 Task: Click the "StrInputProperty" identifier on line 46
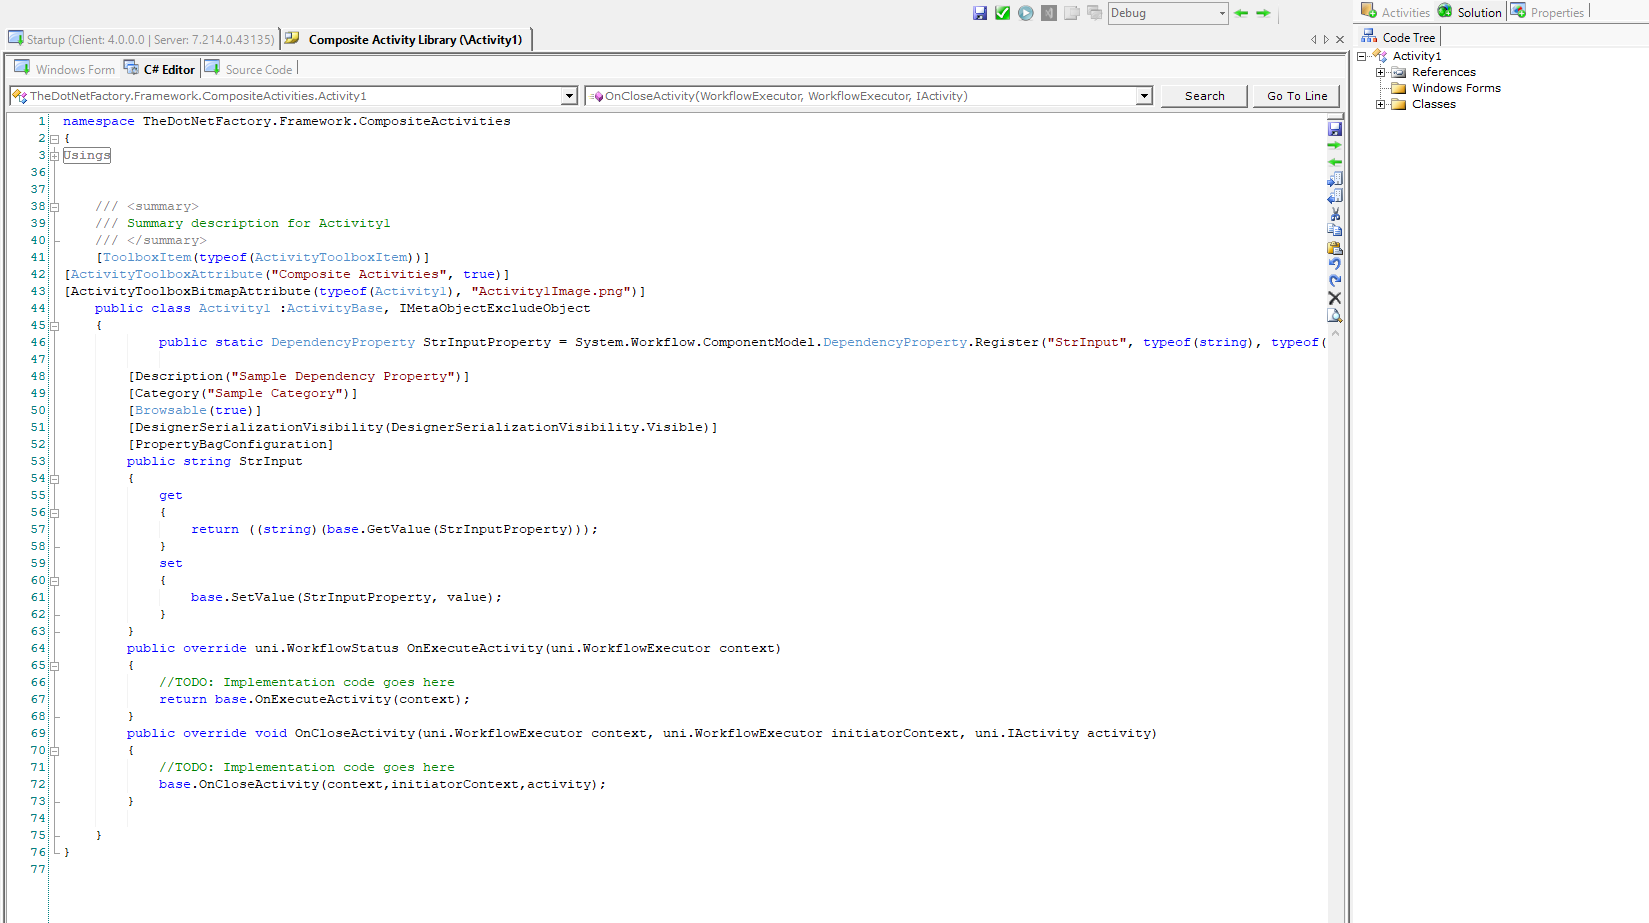pyautogui.click(x=486, y=342)
